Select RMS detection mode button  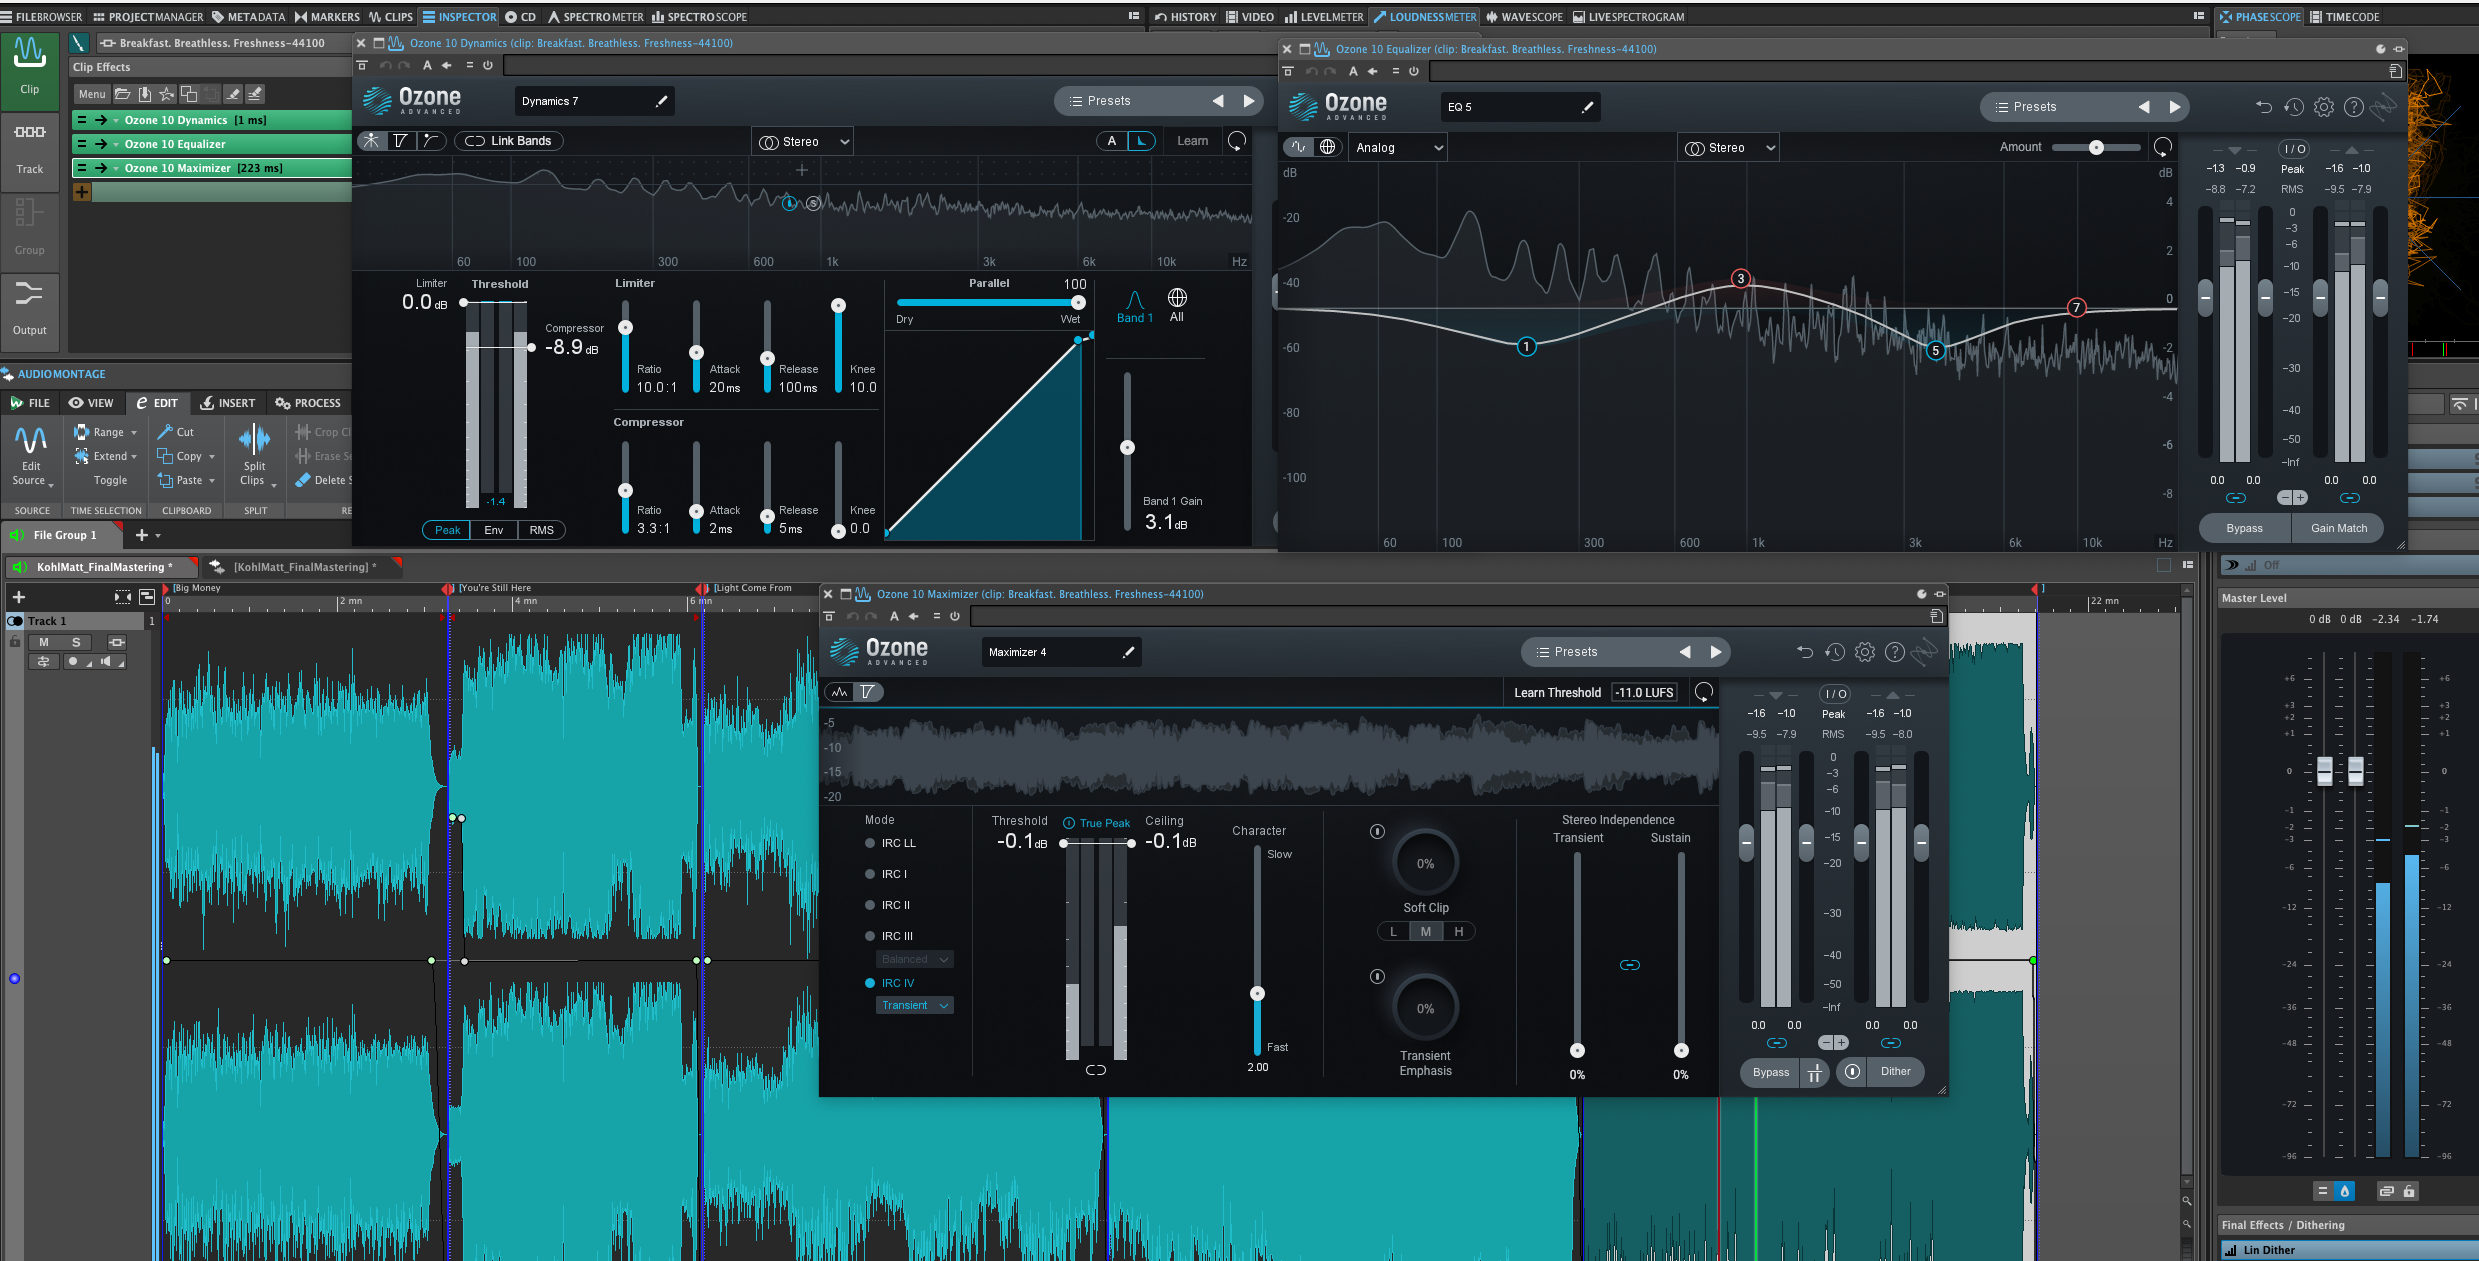541,530
